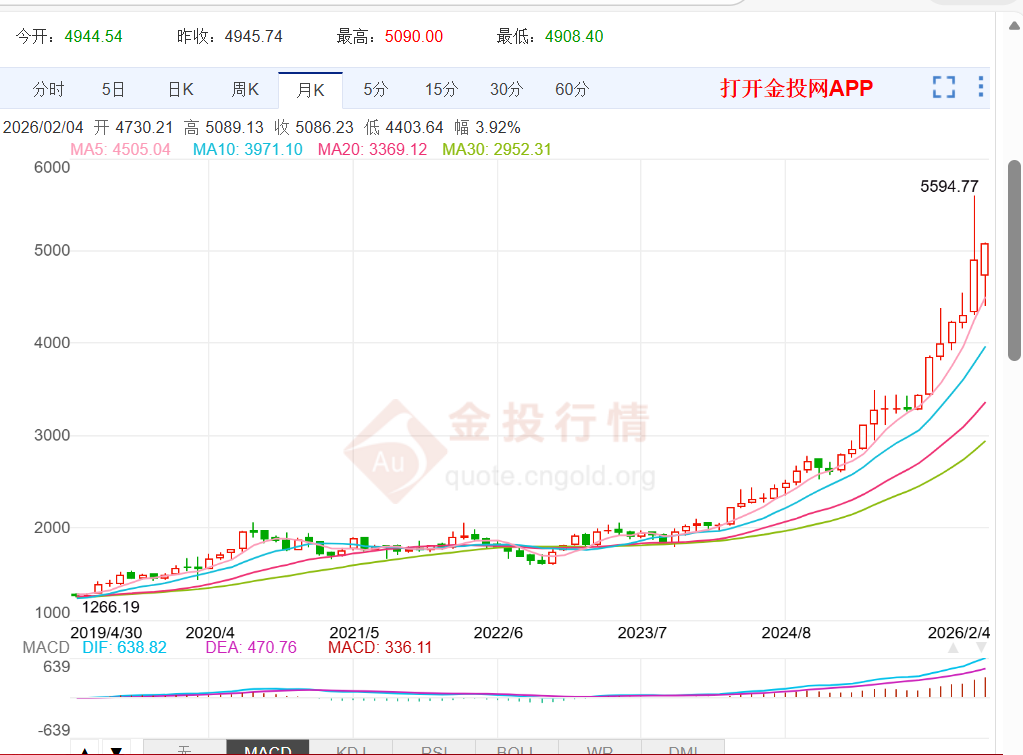The image size is (1023, 755).
Task: Click the up triangle below 2026/2/4
Action: click(953, 648)
